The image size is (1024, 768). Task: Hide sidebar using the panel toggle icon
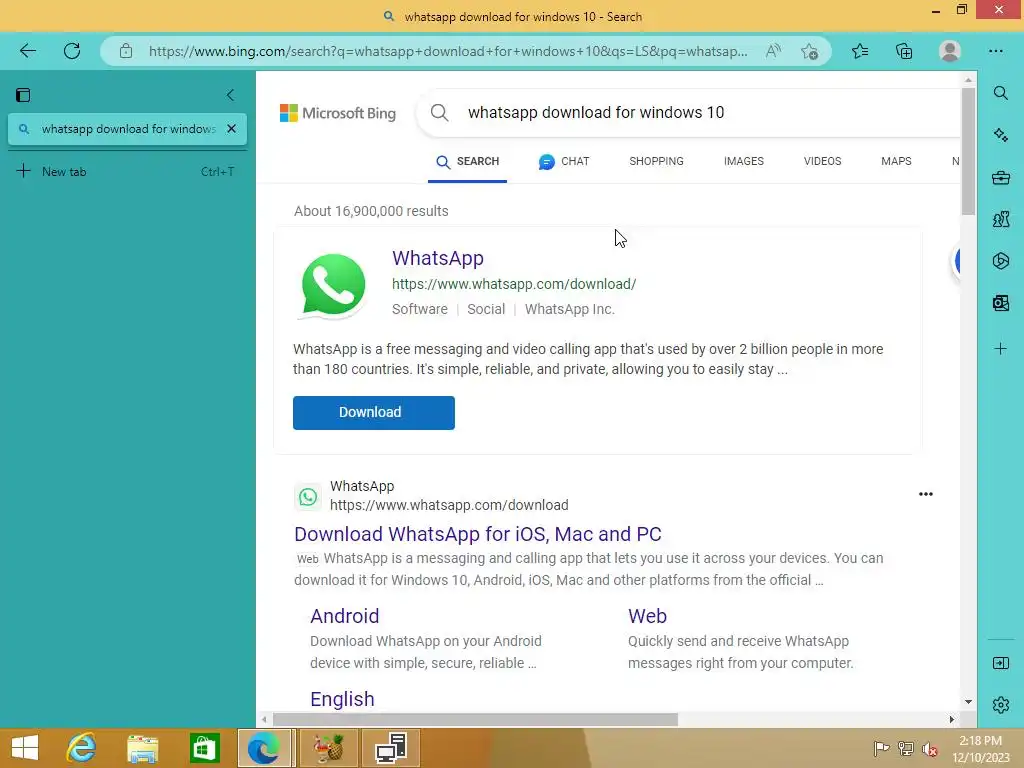tap(1000, 663)
